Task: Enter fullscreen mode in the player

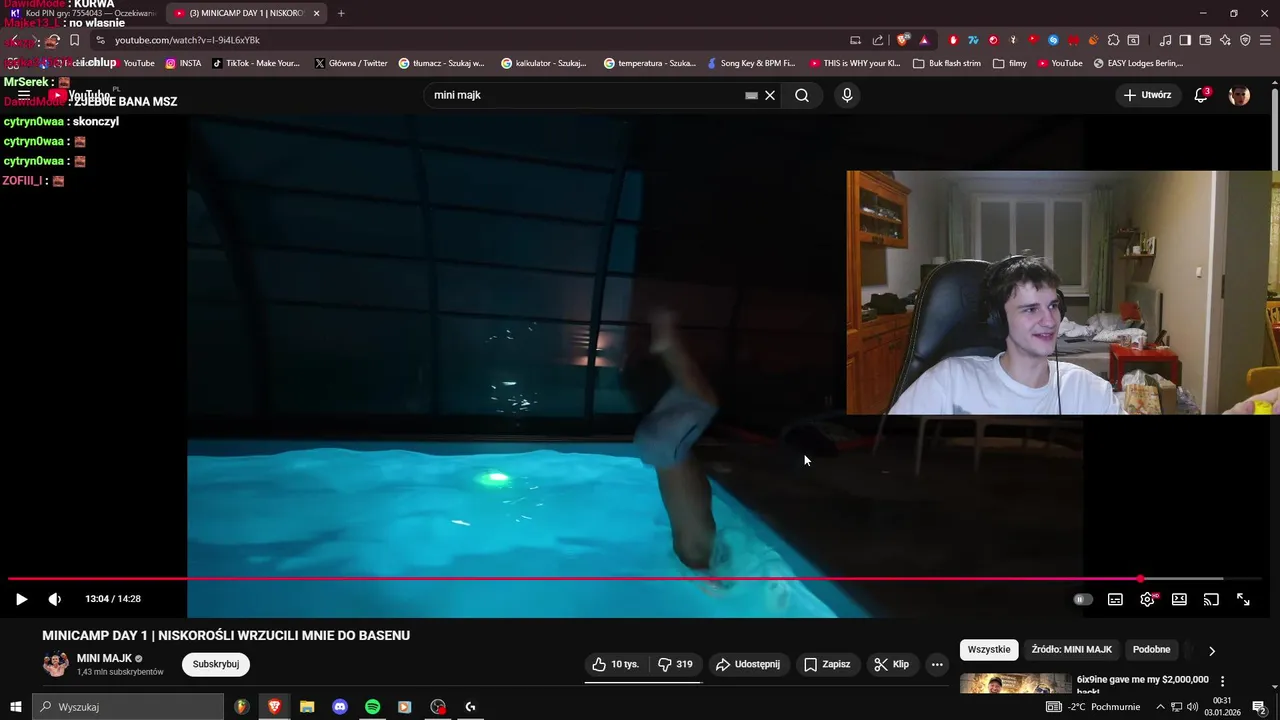Action: 1243,599
